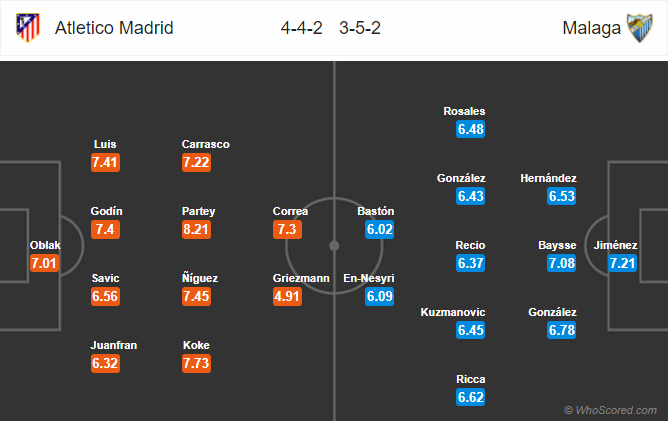Open the Malaga team name
This screenshot has height=421, width=668.
click(591, 28)
